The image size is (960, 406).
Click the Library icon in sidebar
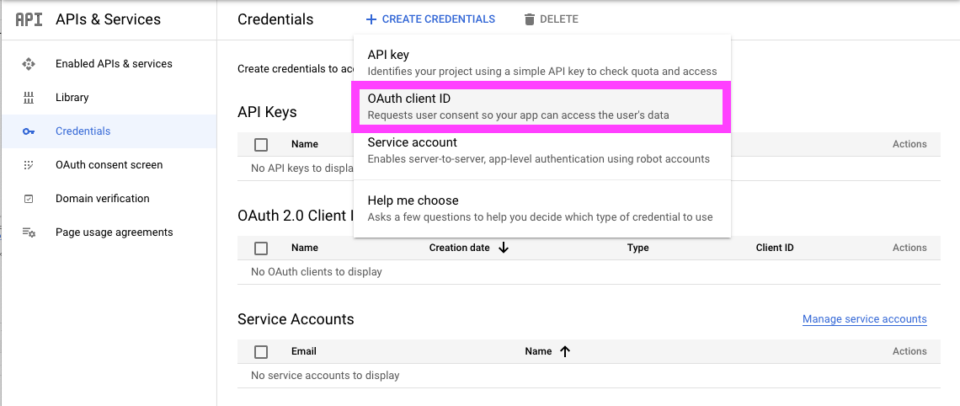[x=28, y=97]
